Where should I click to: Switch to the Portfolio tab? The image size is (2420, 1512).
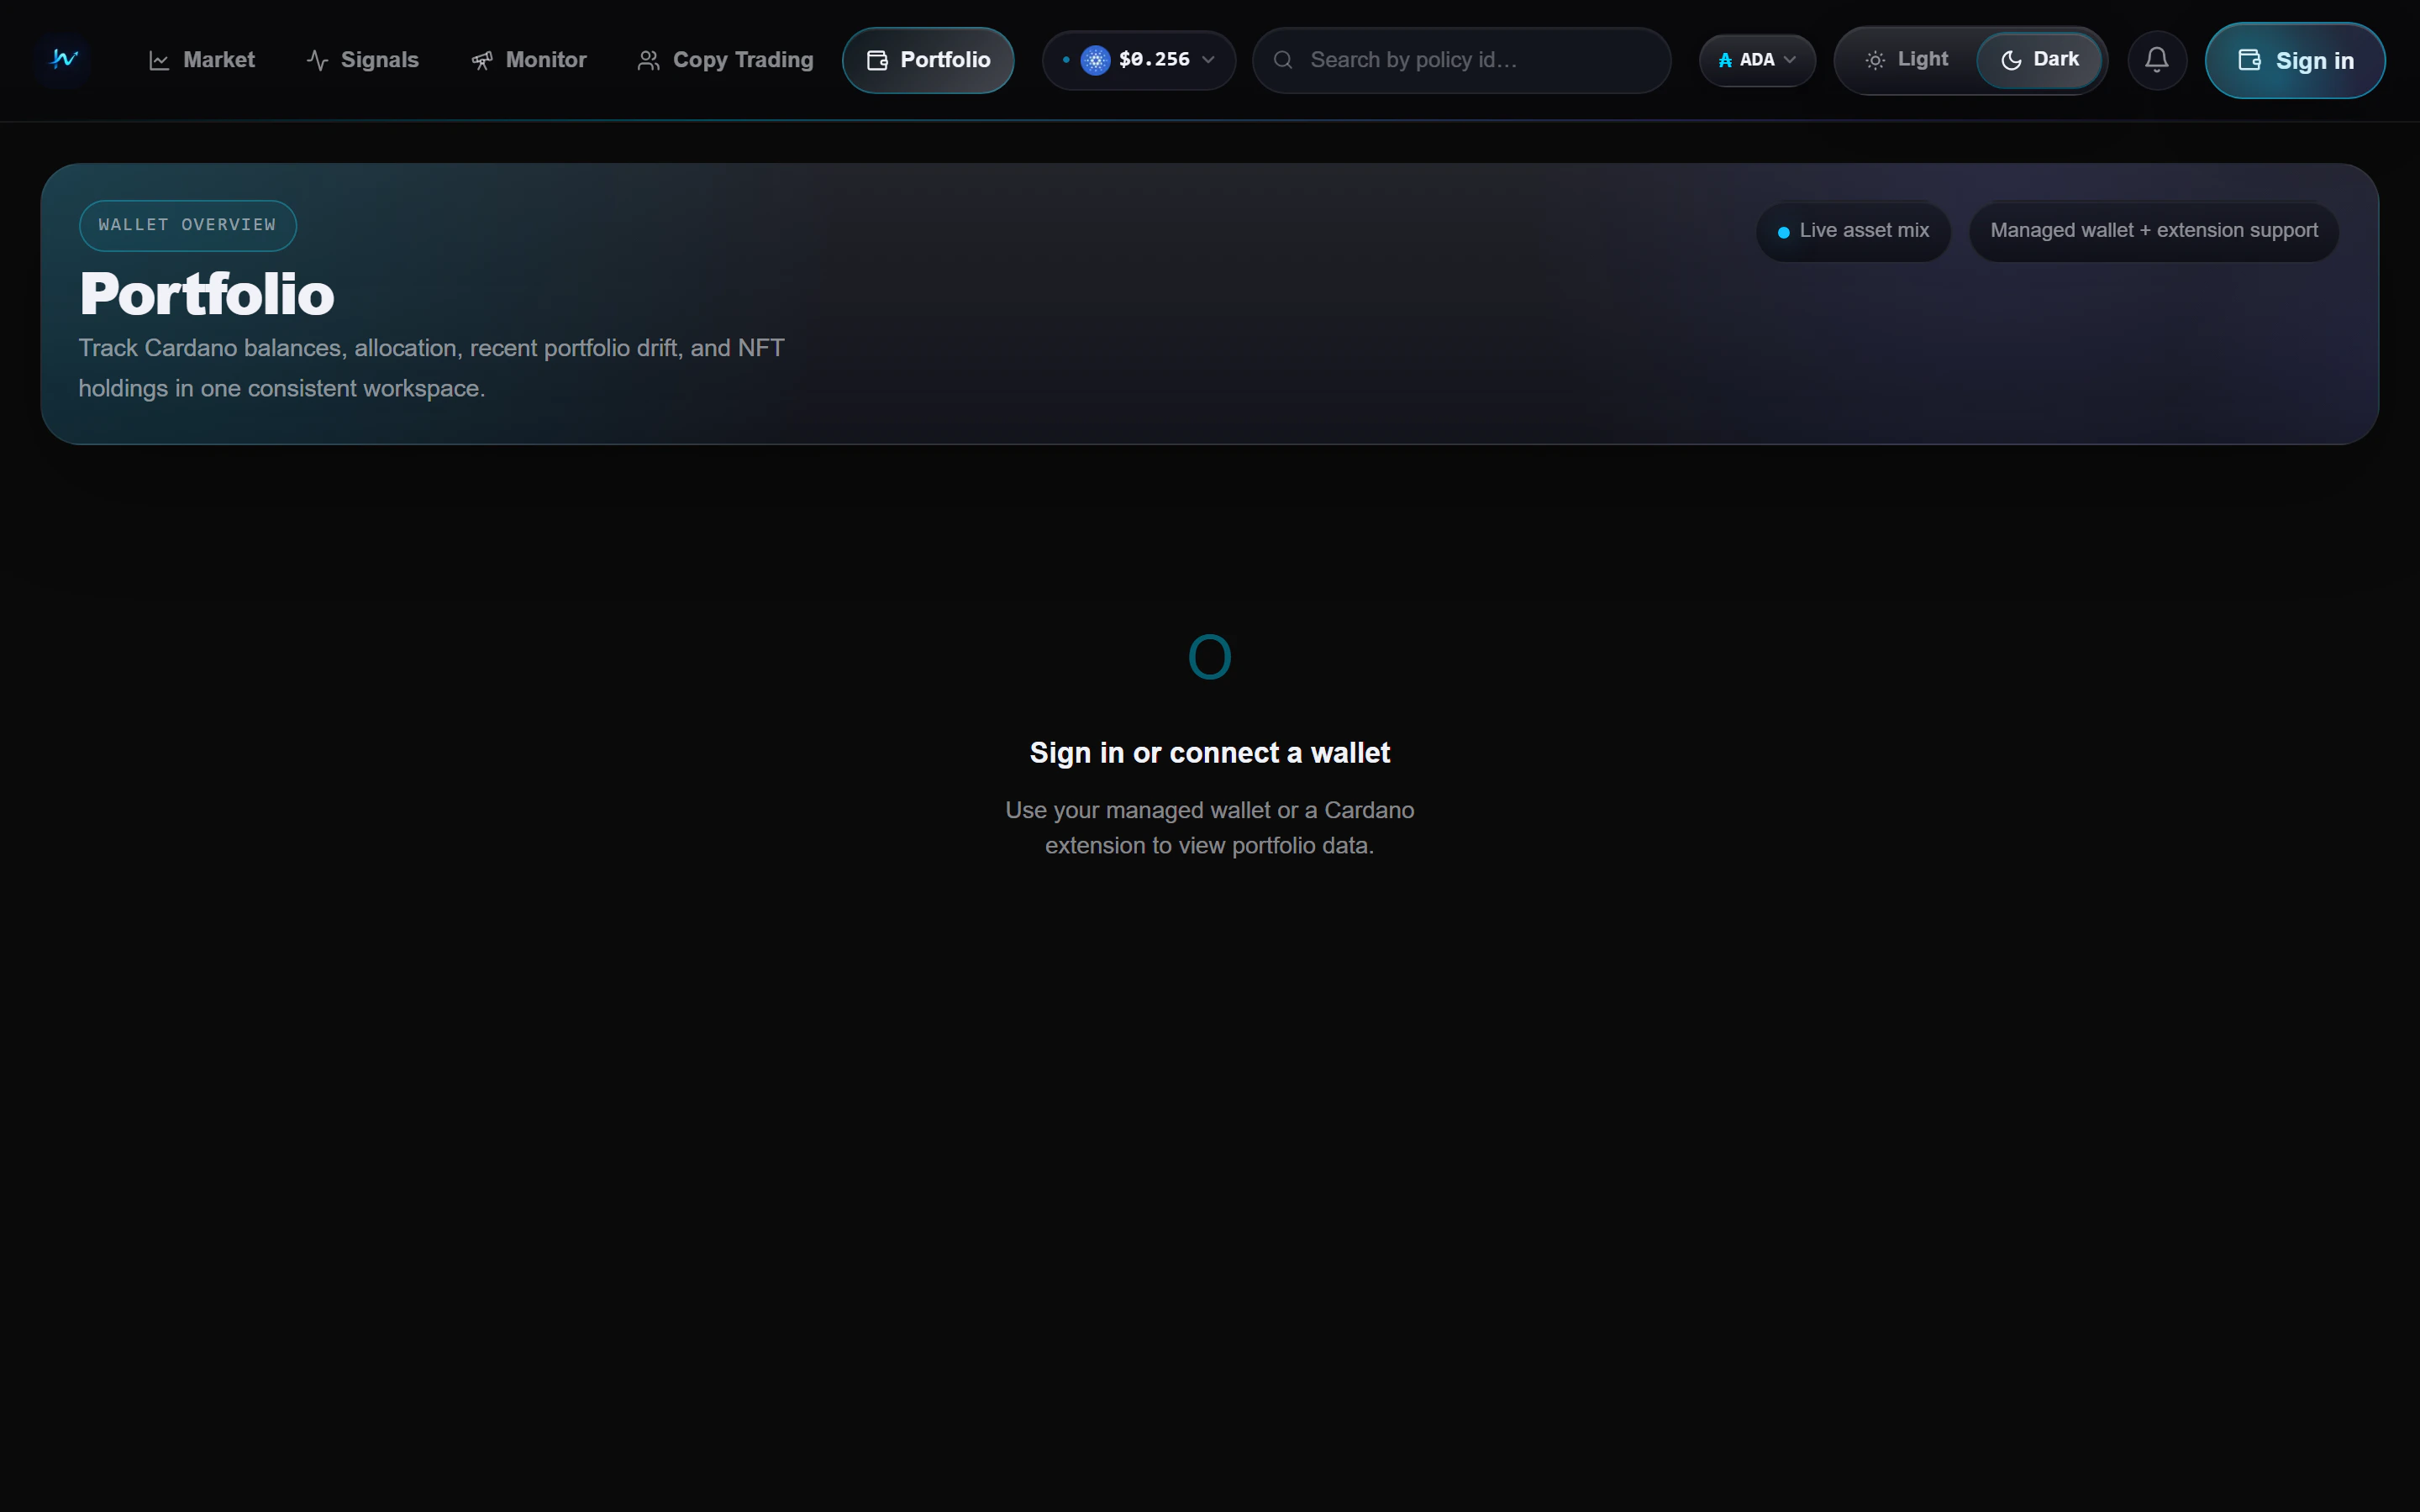927,60
